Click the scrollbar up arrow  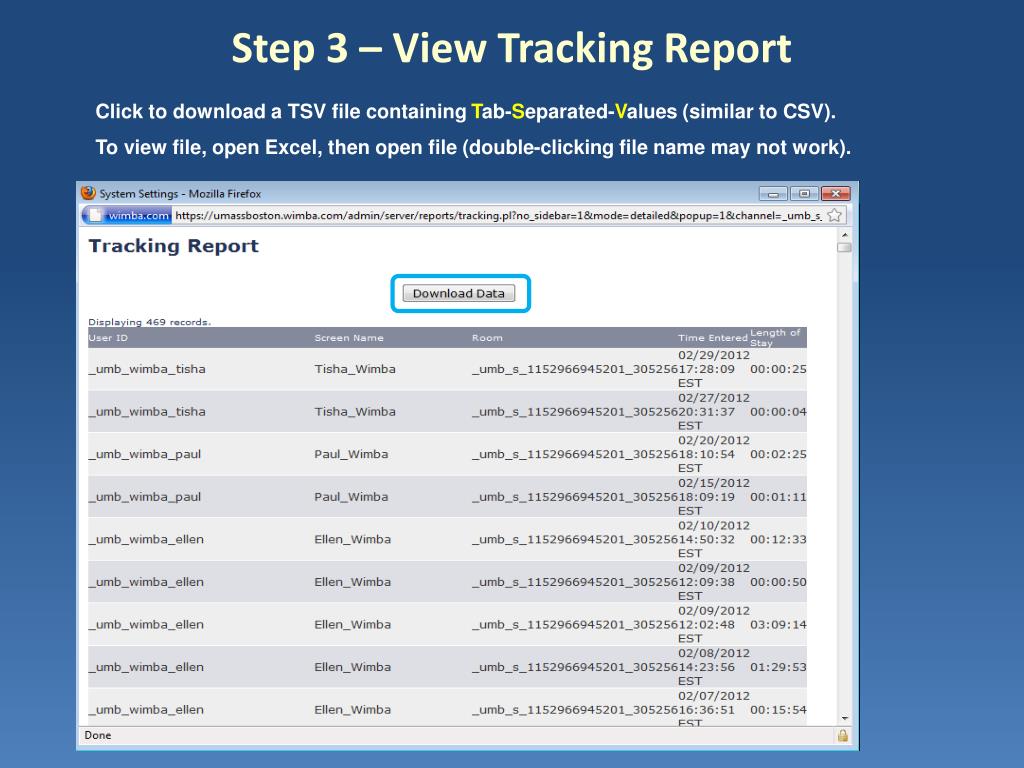click(x=844, y=234)
